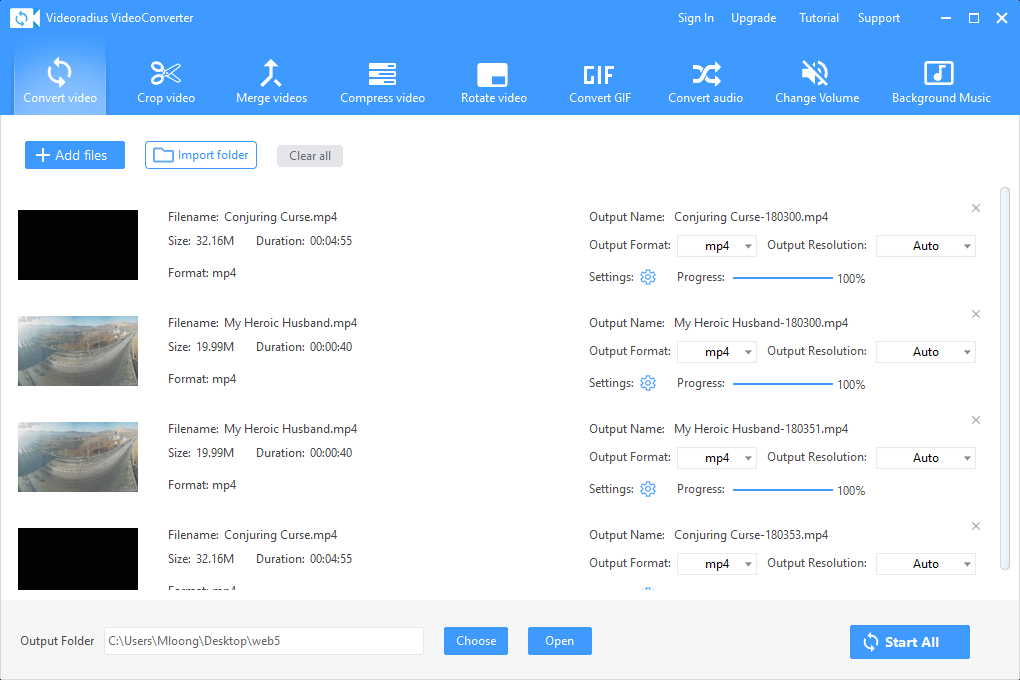Expand the Output Format dropdown for Conjuring Curse
The image size is (1020, 680).
coord(716,245)
